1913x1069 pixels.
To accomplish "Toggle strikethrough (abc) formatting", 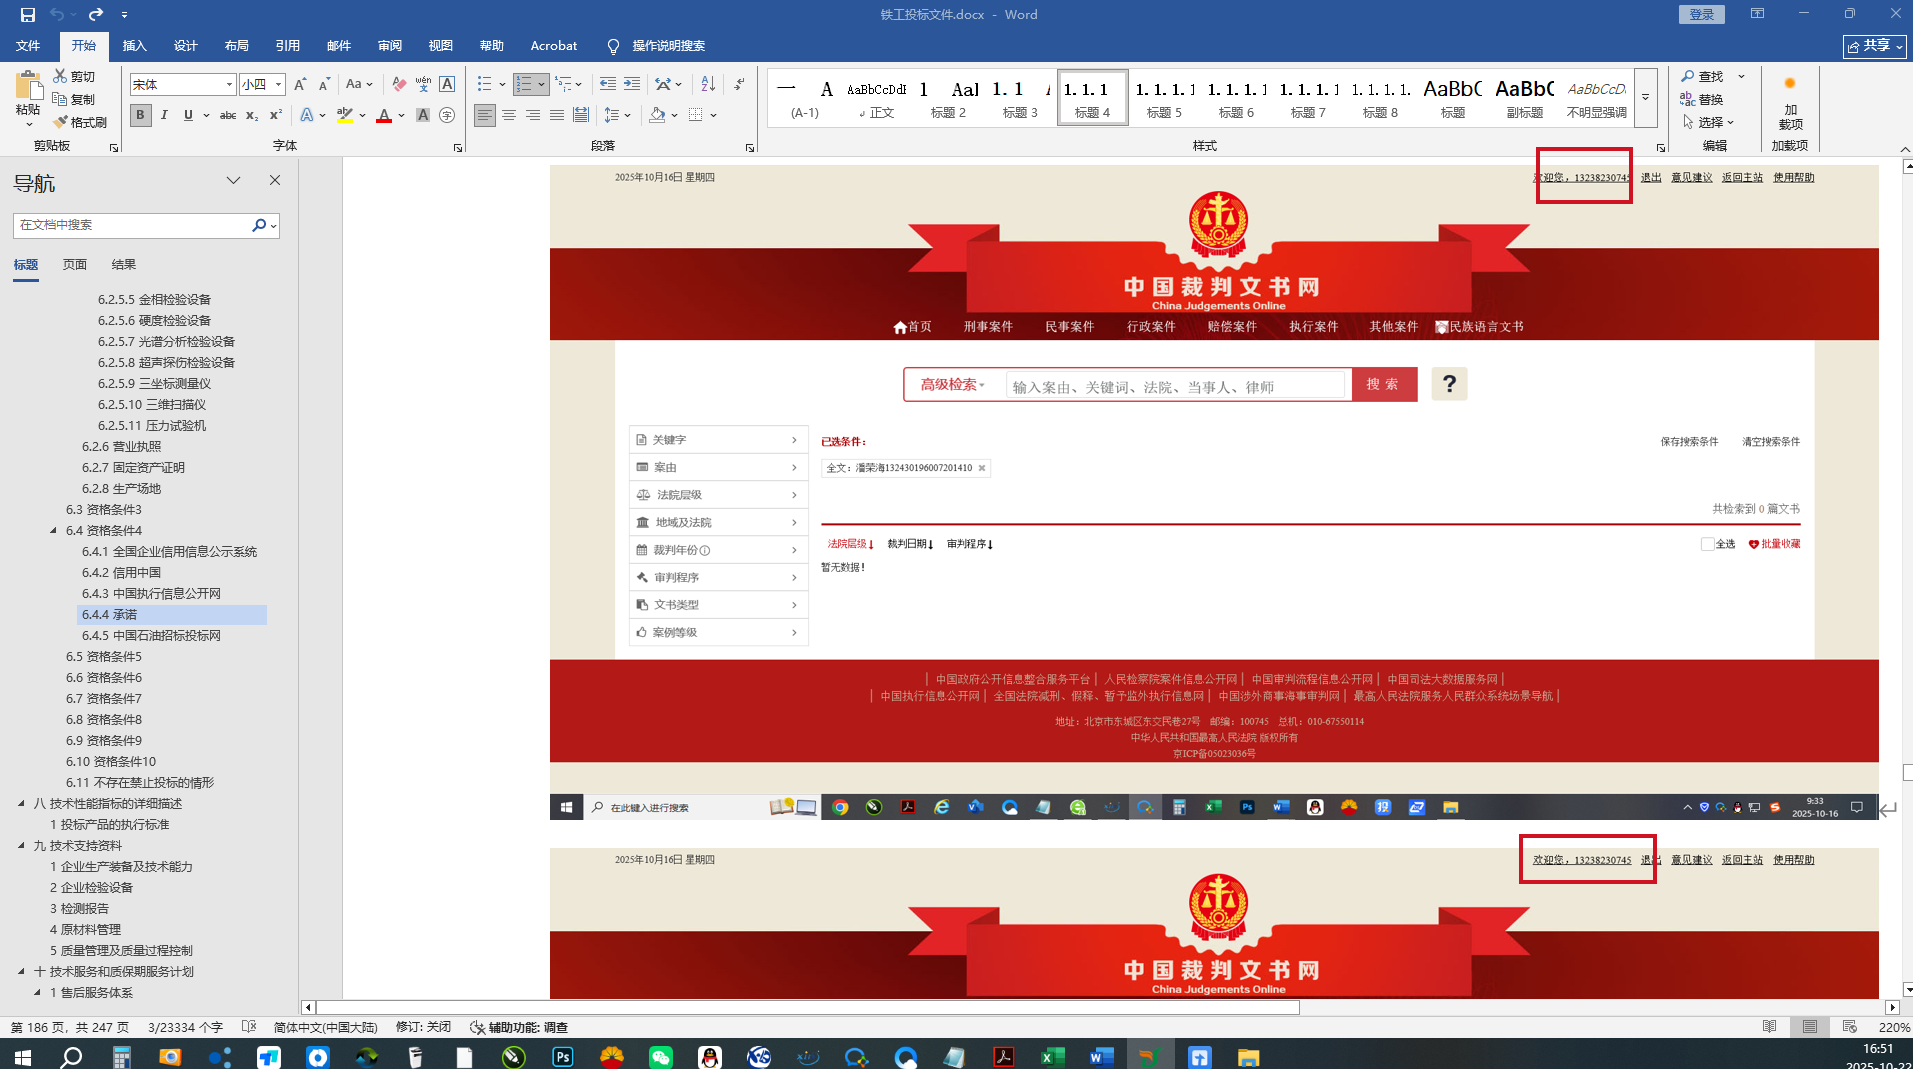I will 228,115.
